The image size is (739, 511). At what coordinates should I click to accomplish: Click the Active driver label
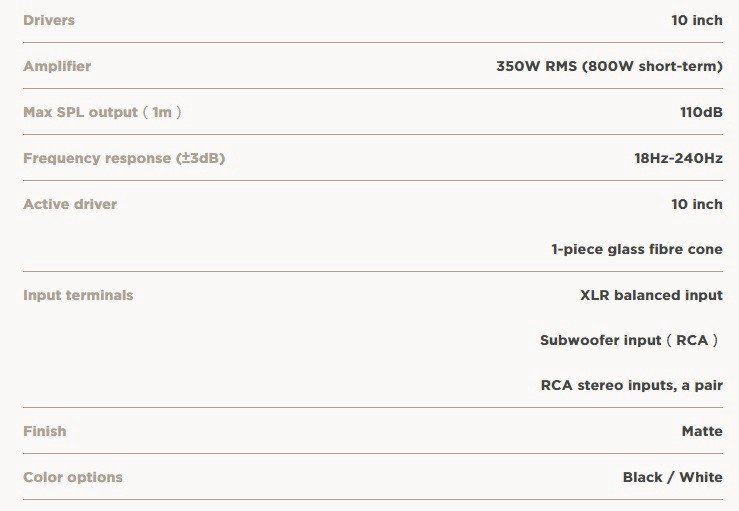click(70, 204)
